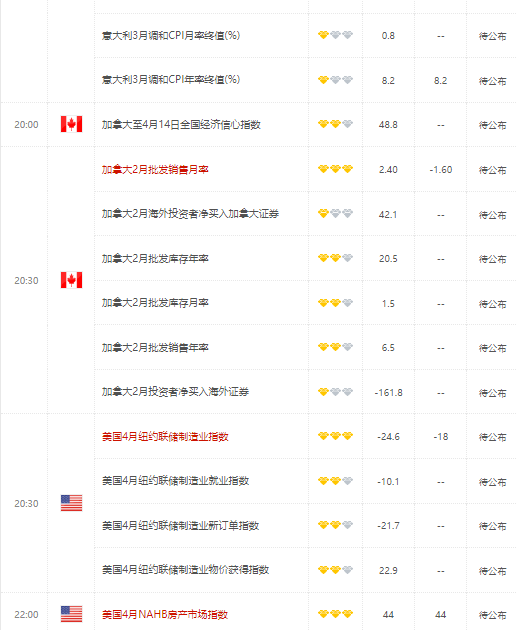Click 待公布 for 加拿大2月批发库存年率
517x630 pixels.
(492, 259)
